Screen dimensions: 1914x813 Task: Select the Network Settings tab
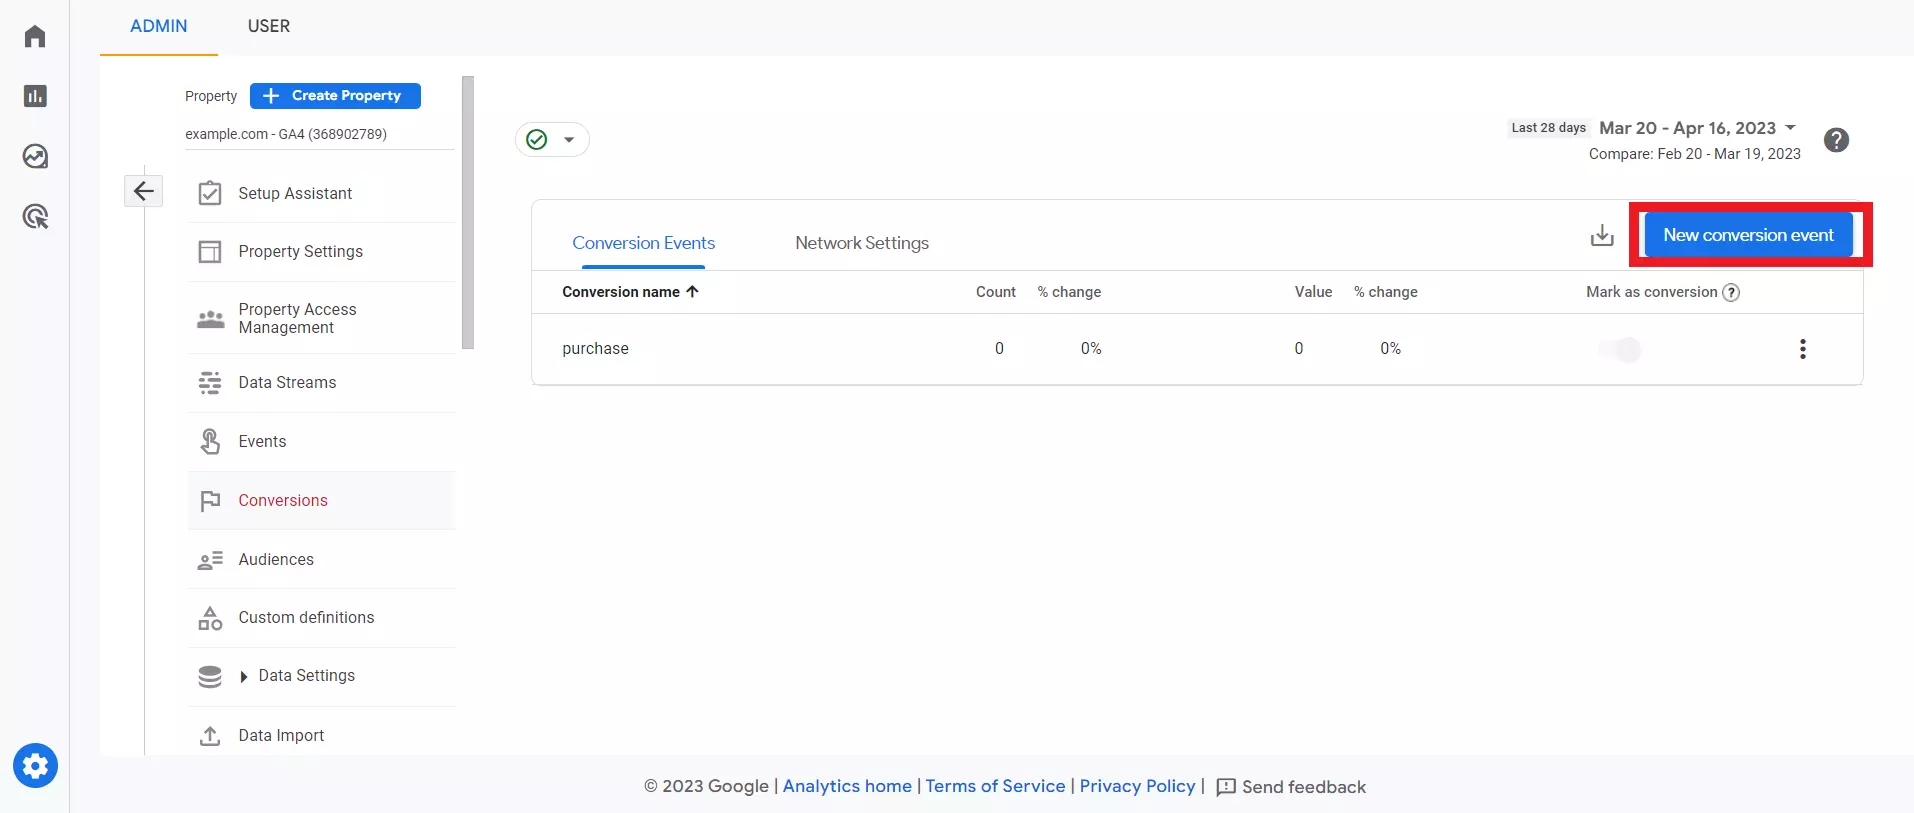(862, 243)
